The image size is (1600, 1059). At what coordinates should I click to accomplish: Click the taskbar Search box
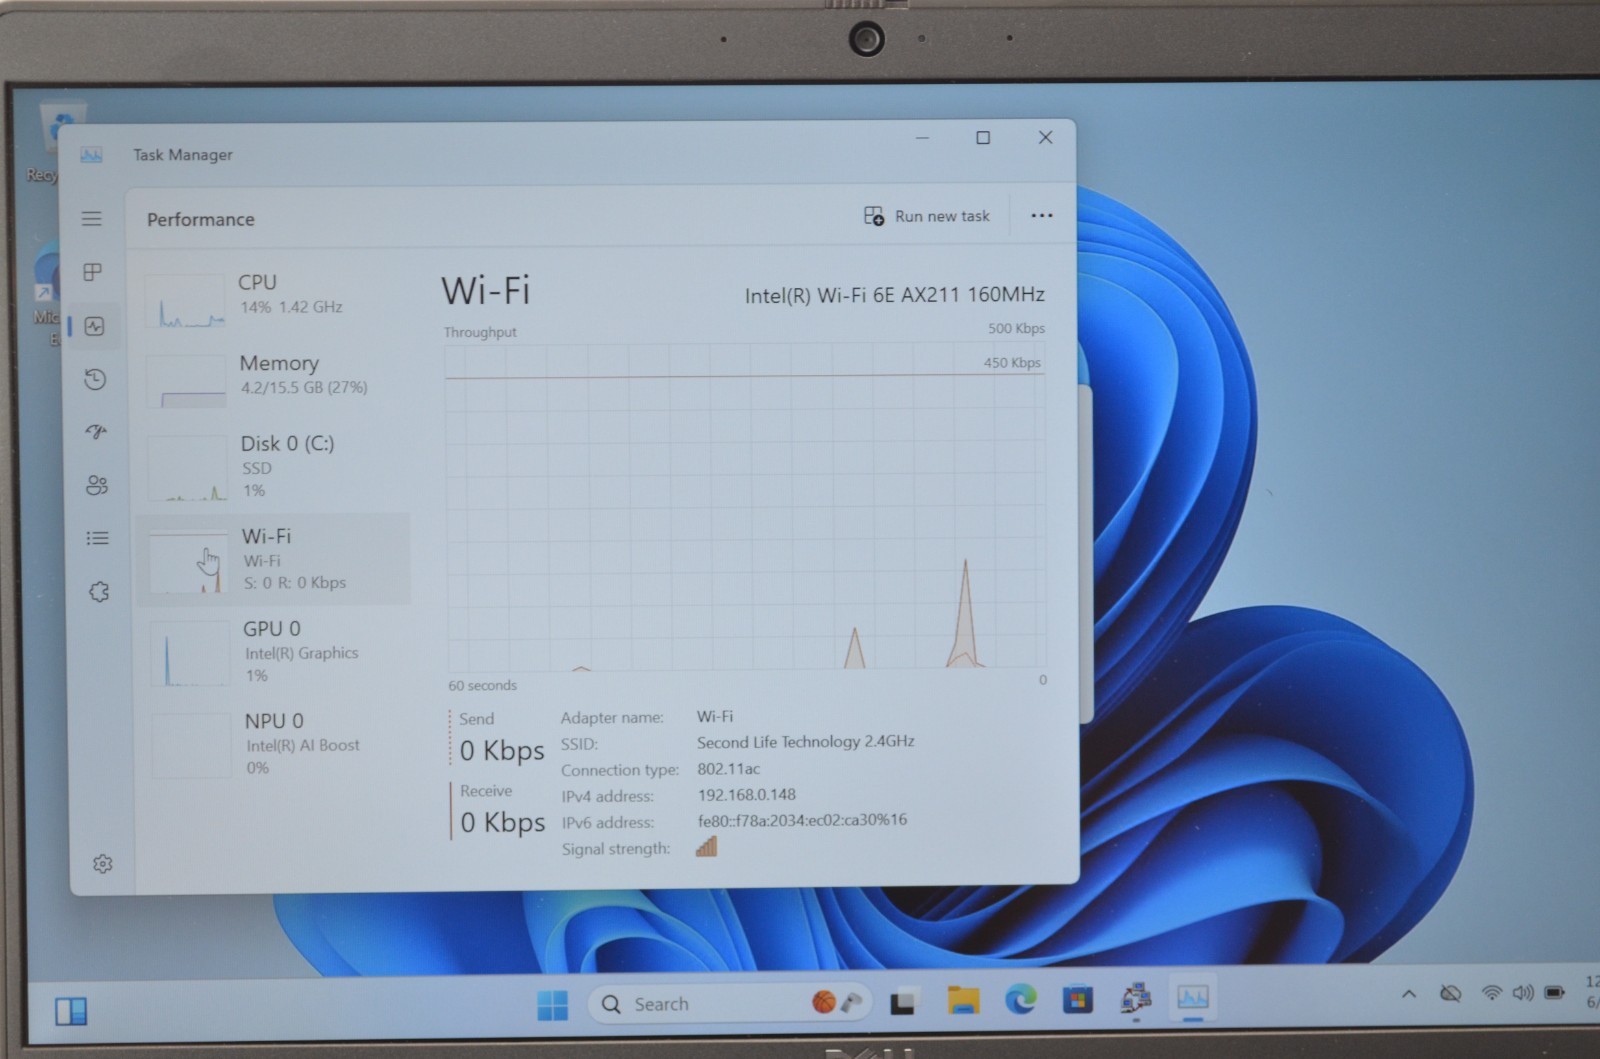pos(730,1003)
